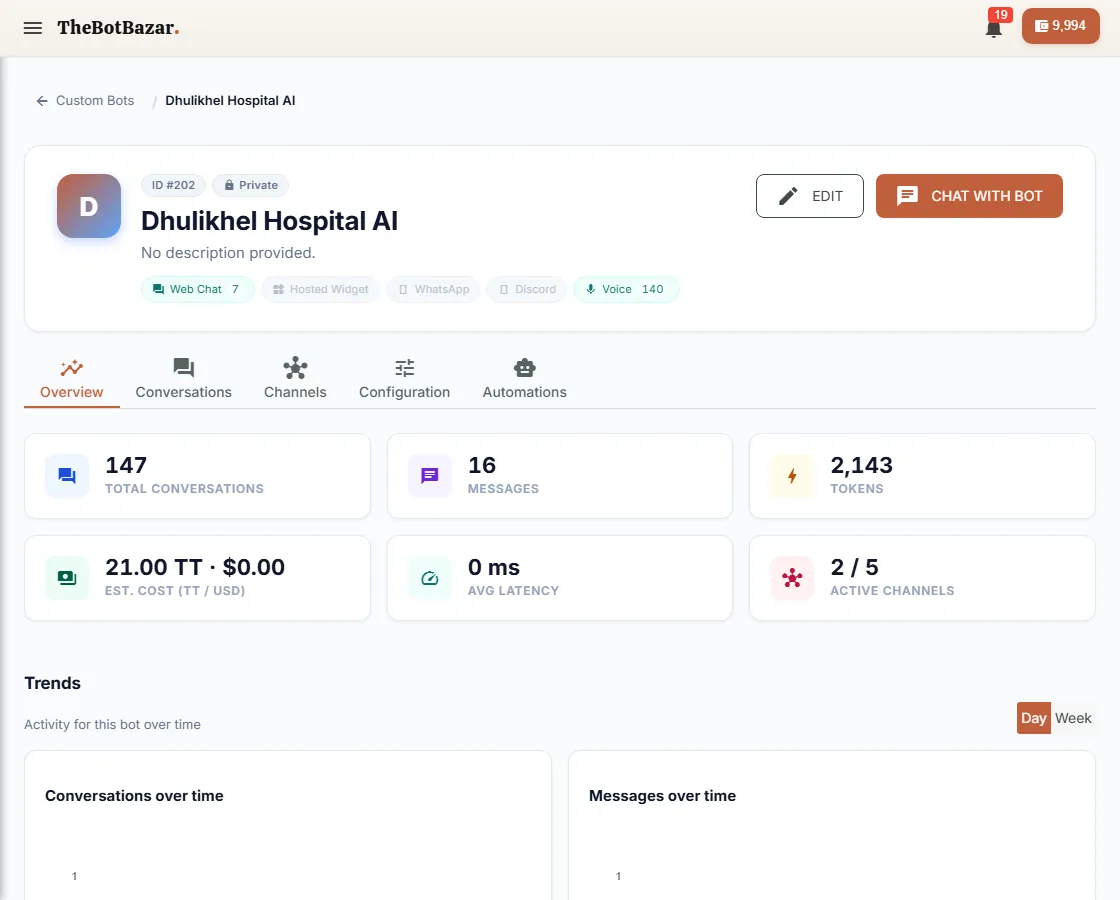Click the 147 total conversations value
Image resolution: width=1120 pixels, height=900 pixels.
[126, 465]
